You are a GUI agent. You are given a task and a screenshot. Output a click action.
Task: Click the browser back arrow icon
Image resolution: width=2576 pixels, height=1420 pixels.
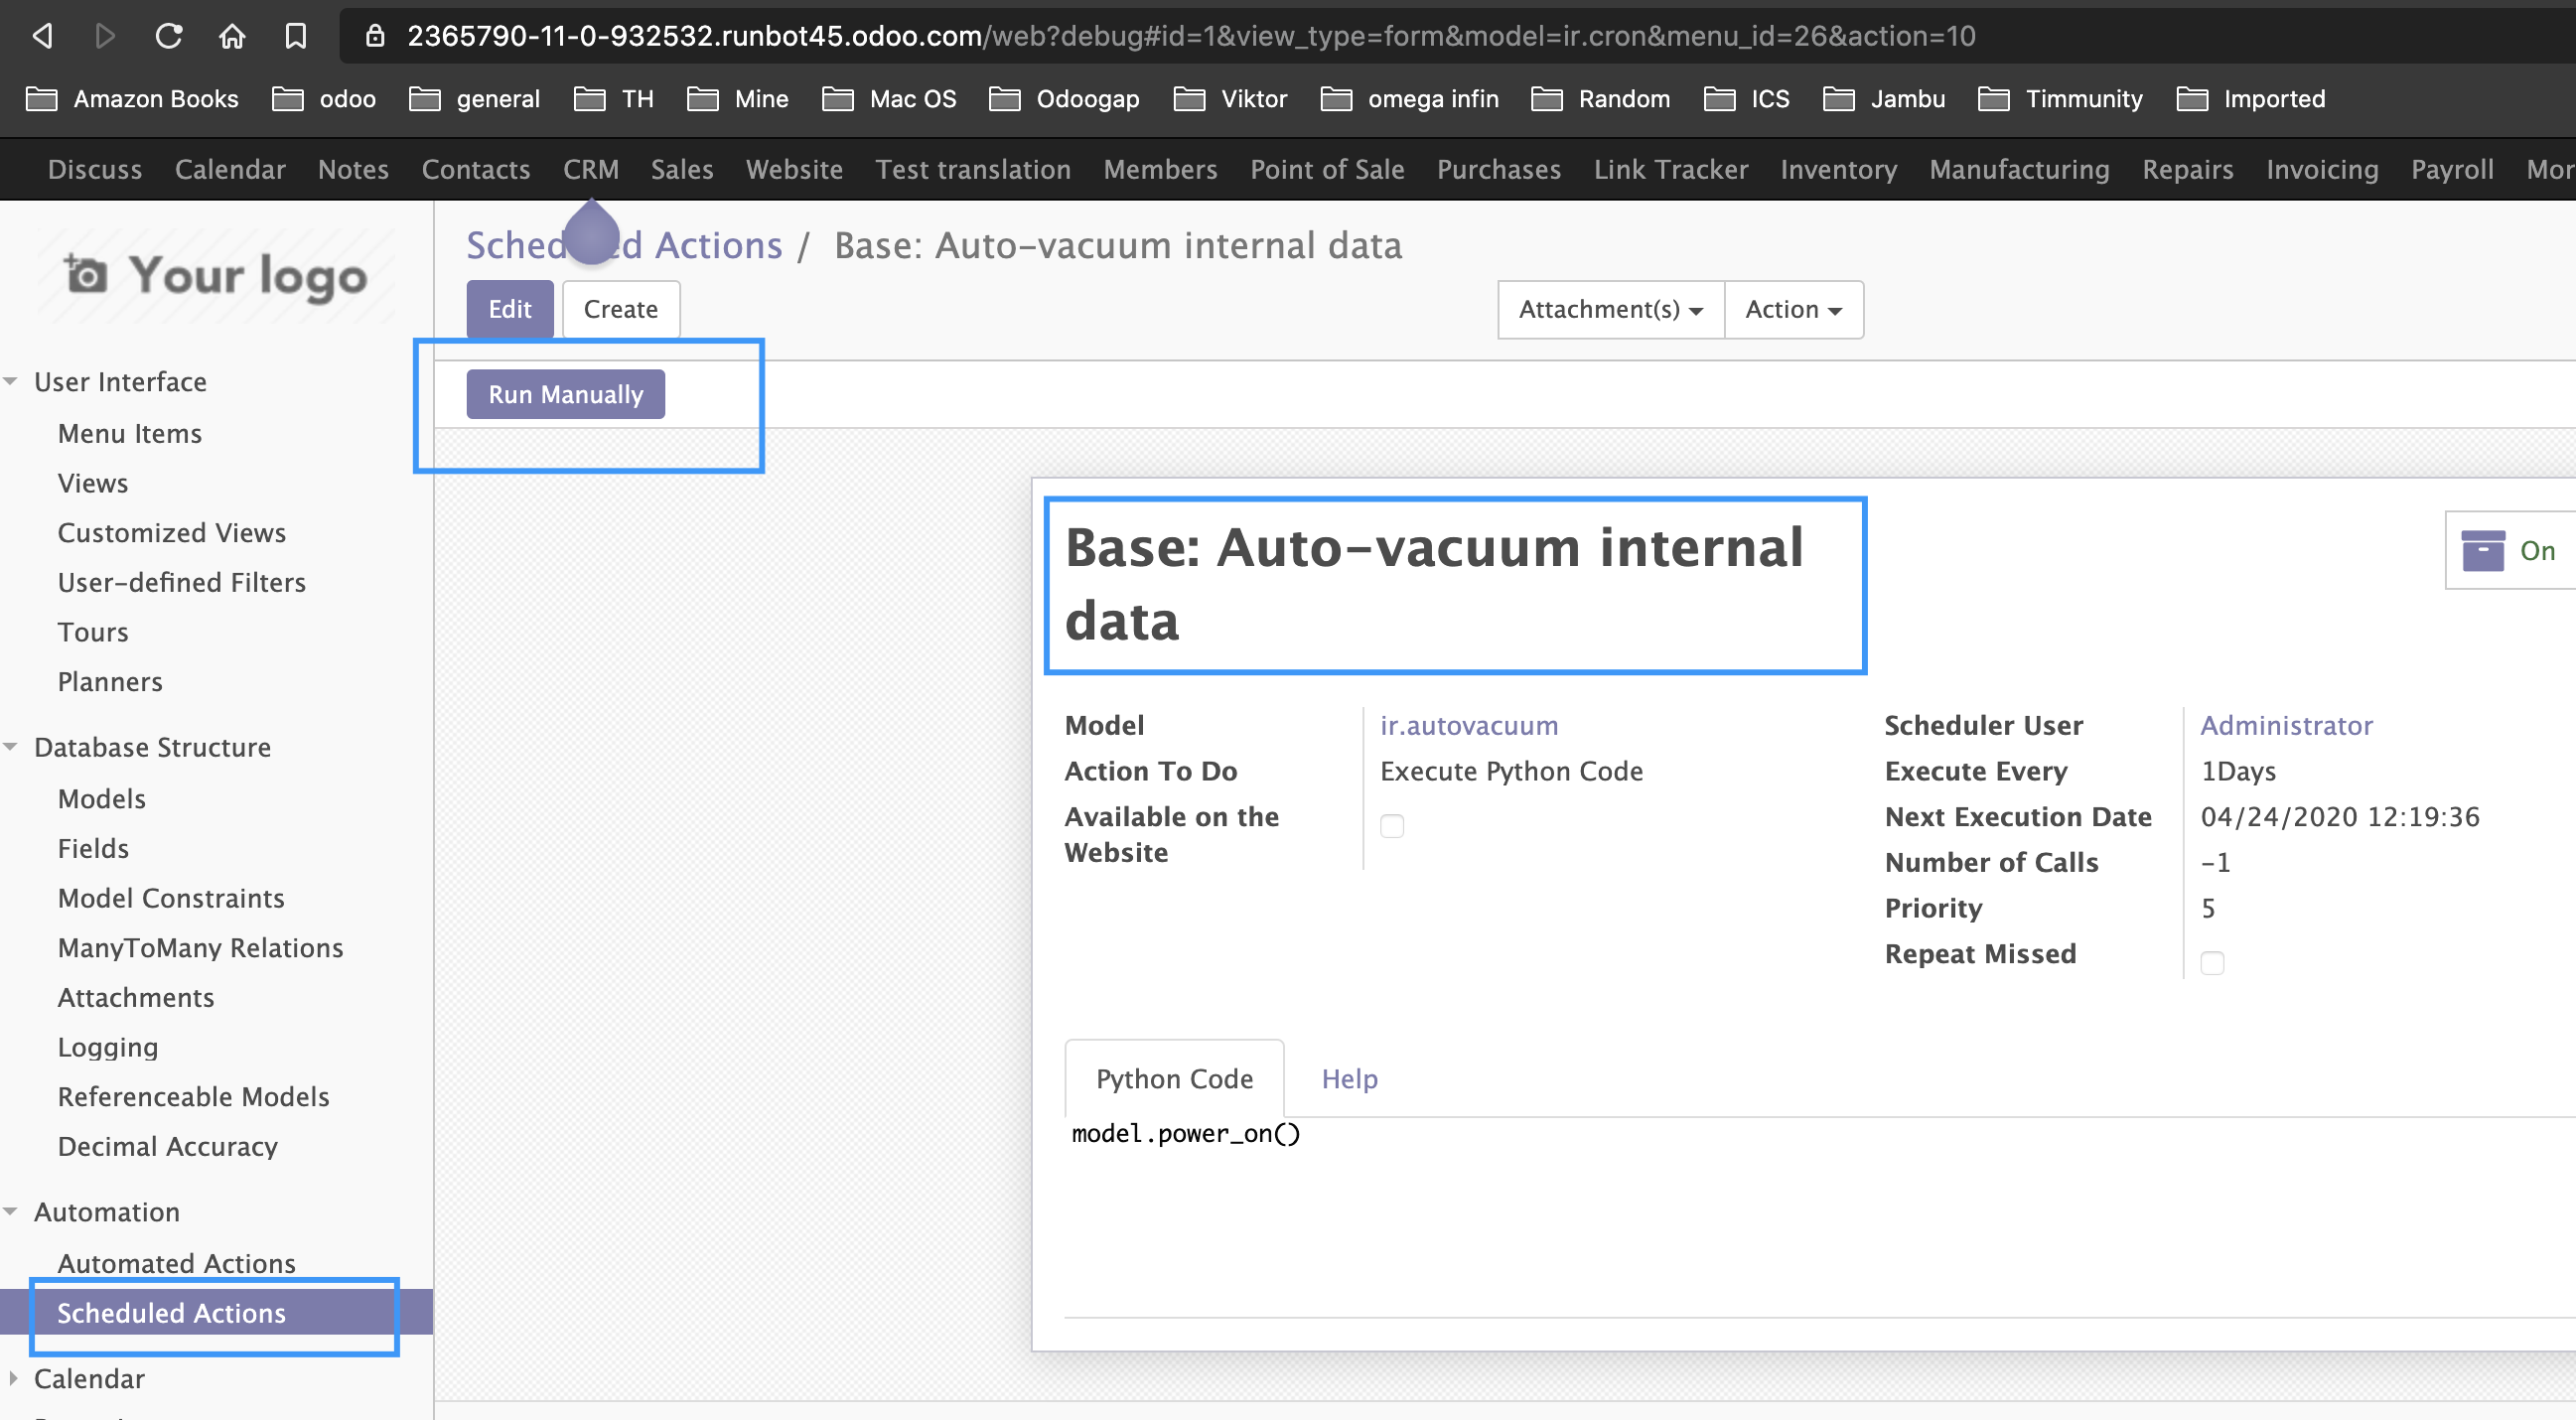(x=42, y=36)
